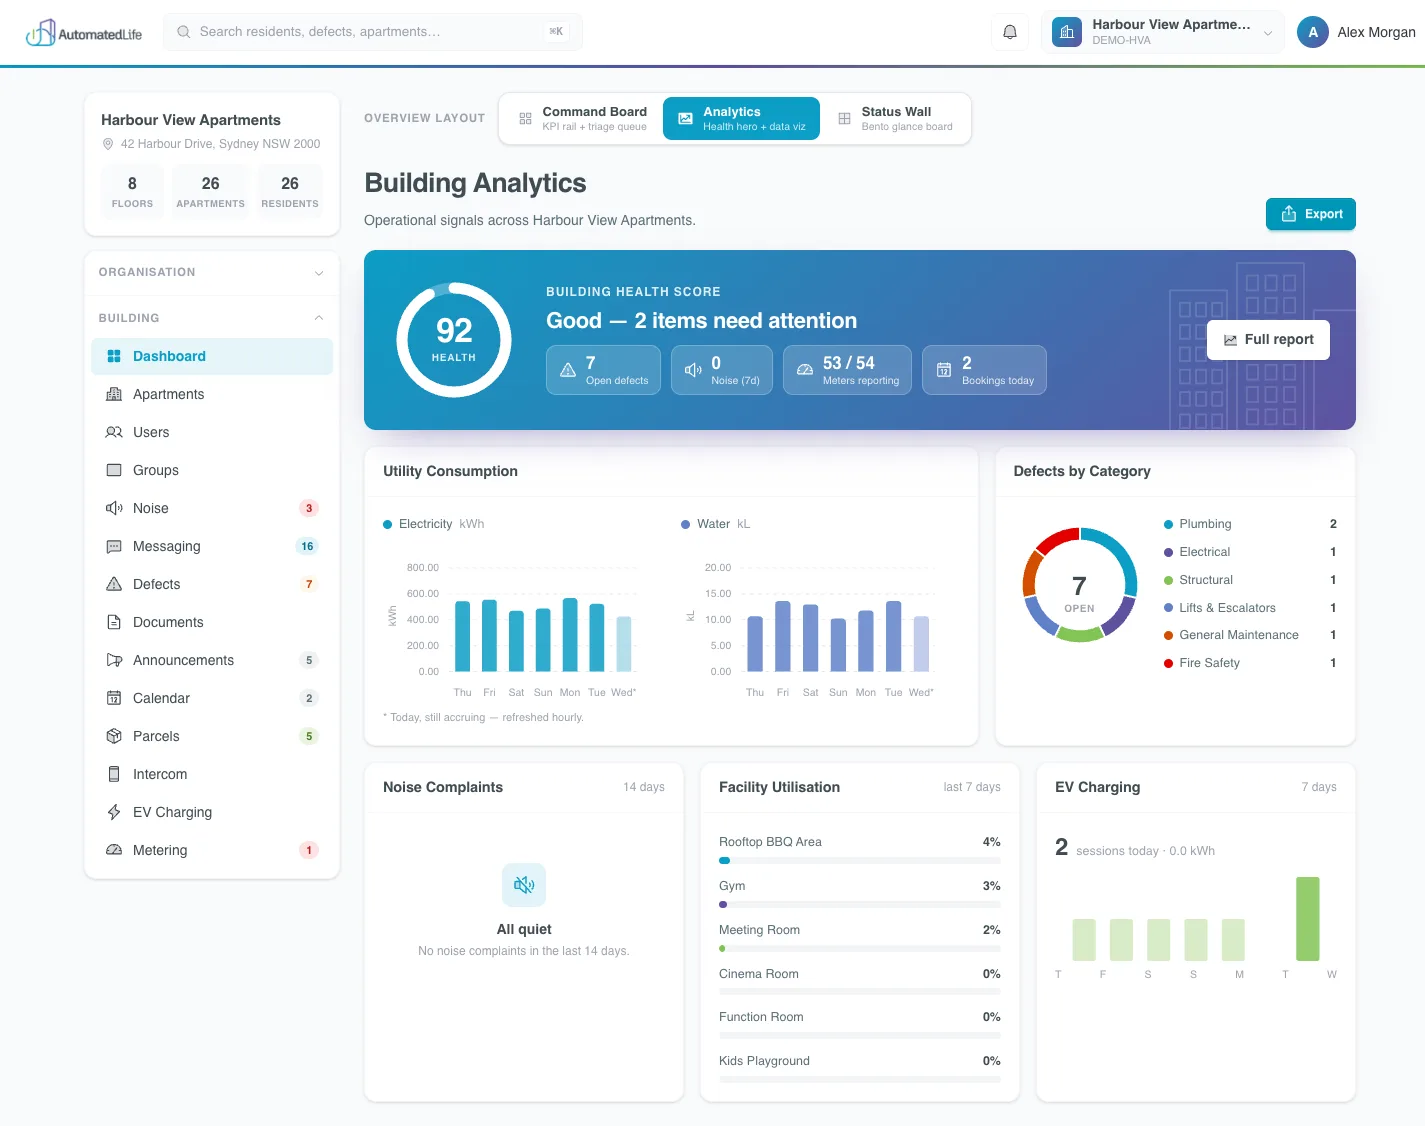Select the Analytics layout tab

(x=741, y=118)
